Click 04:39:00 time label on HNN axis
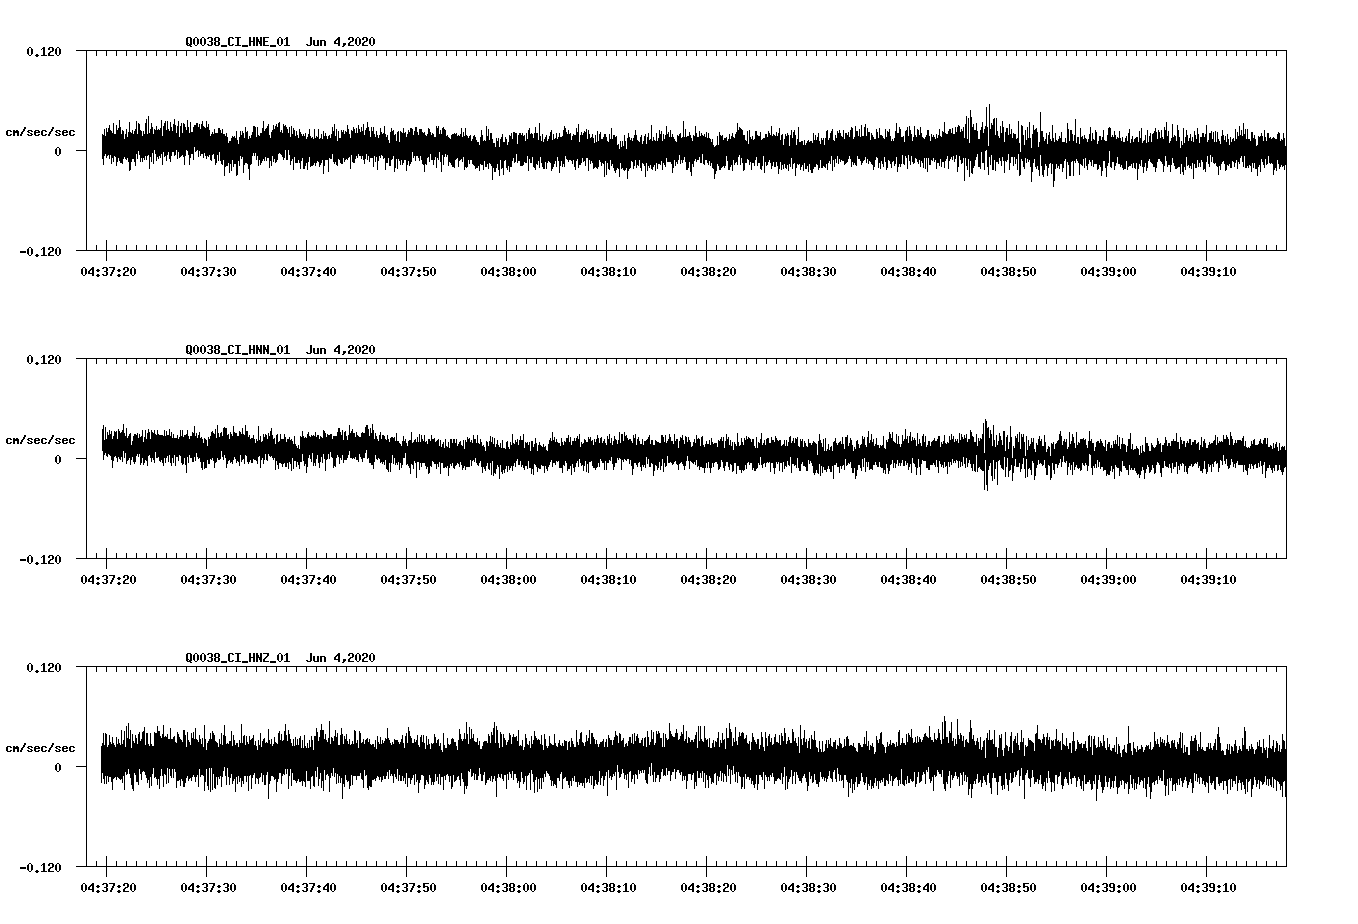Viewport: 1358px width, 924px height. click(1108, 579)
